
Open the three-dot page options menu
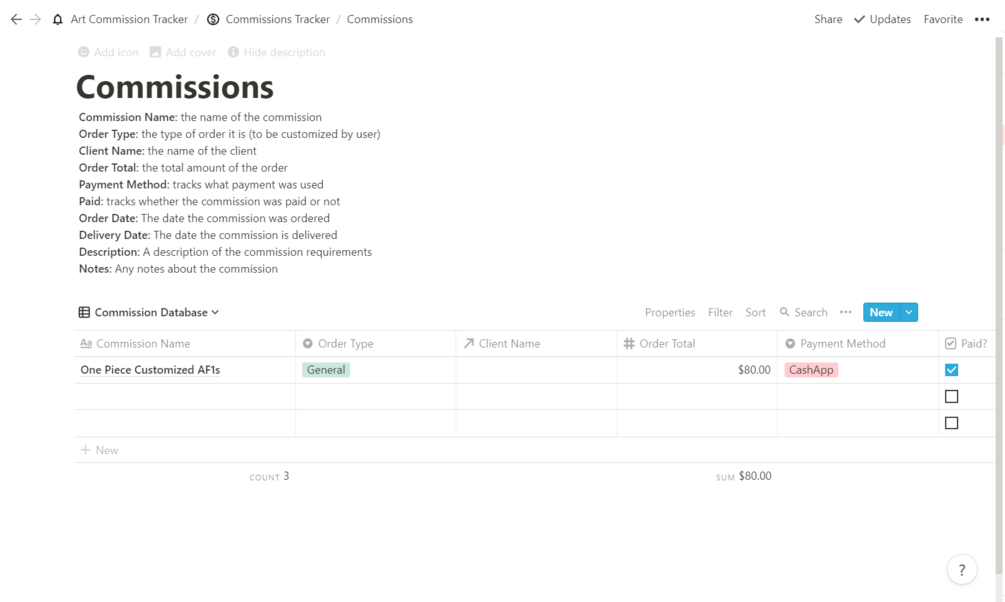click(982, 19)
